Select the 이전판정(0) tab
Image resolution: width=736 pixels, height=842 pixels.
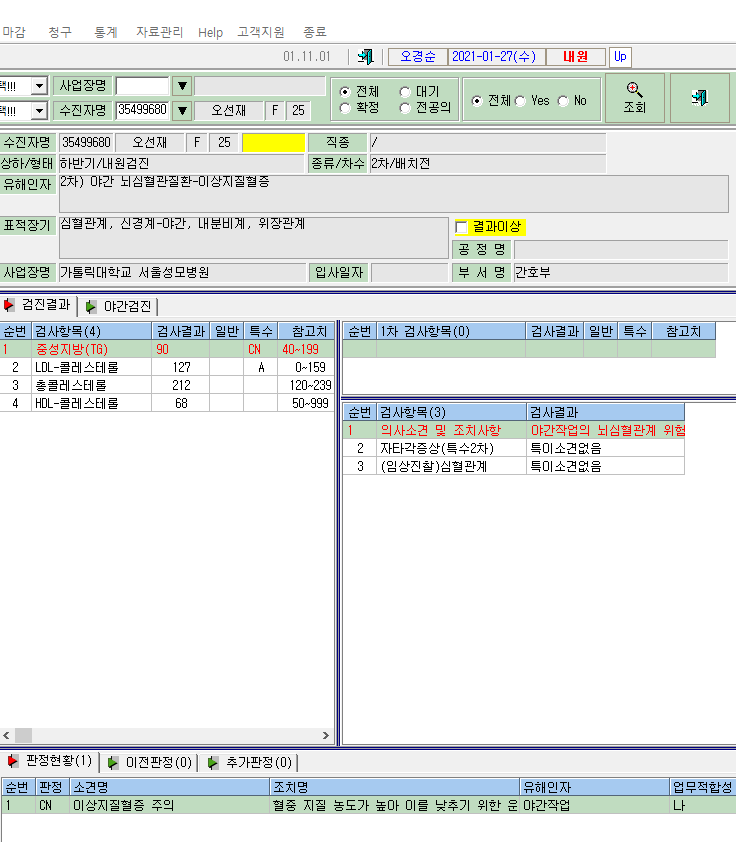151,762
